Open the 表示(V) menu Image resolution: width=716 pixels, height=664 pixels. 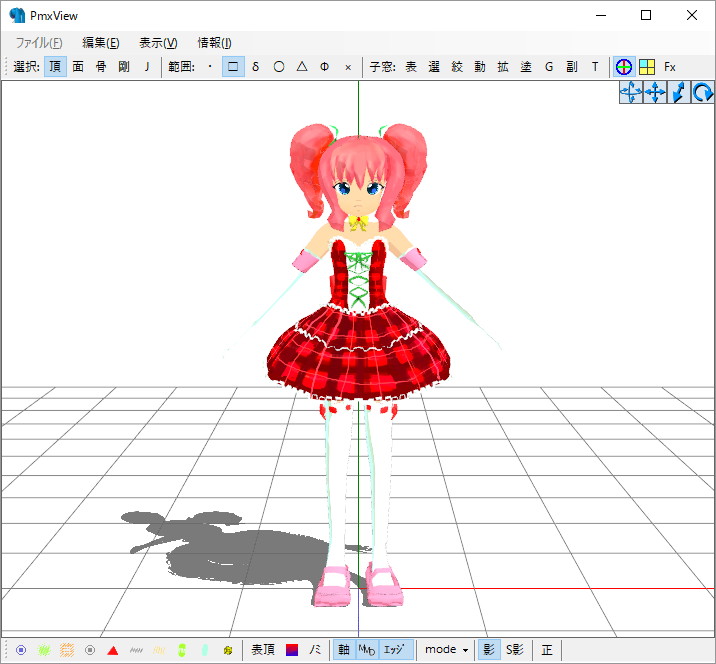point(158,43)
